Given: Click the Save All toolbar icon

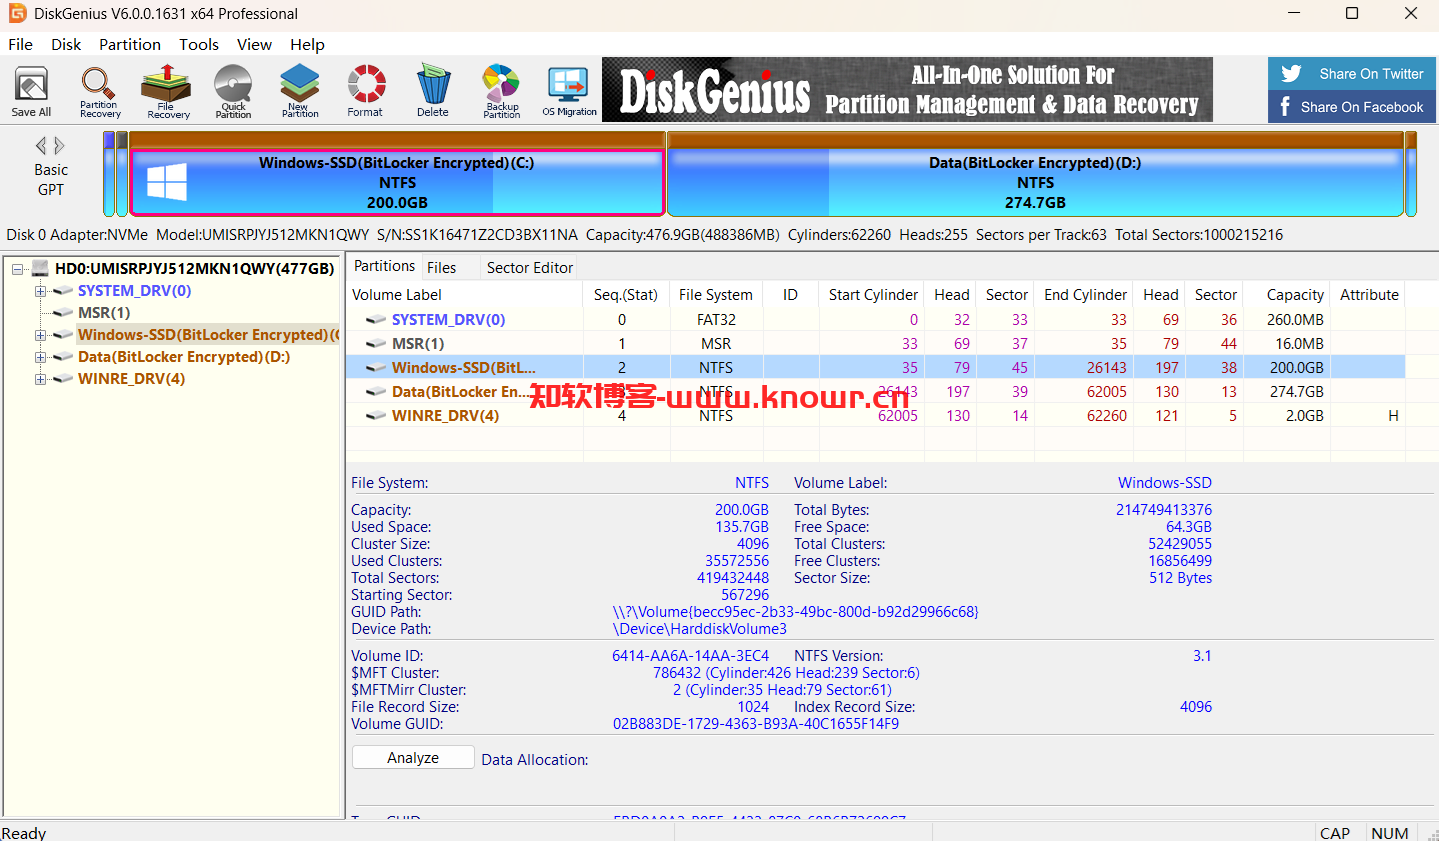Looking at the screenshot, I should coord(31,91).
